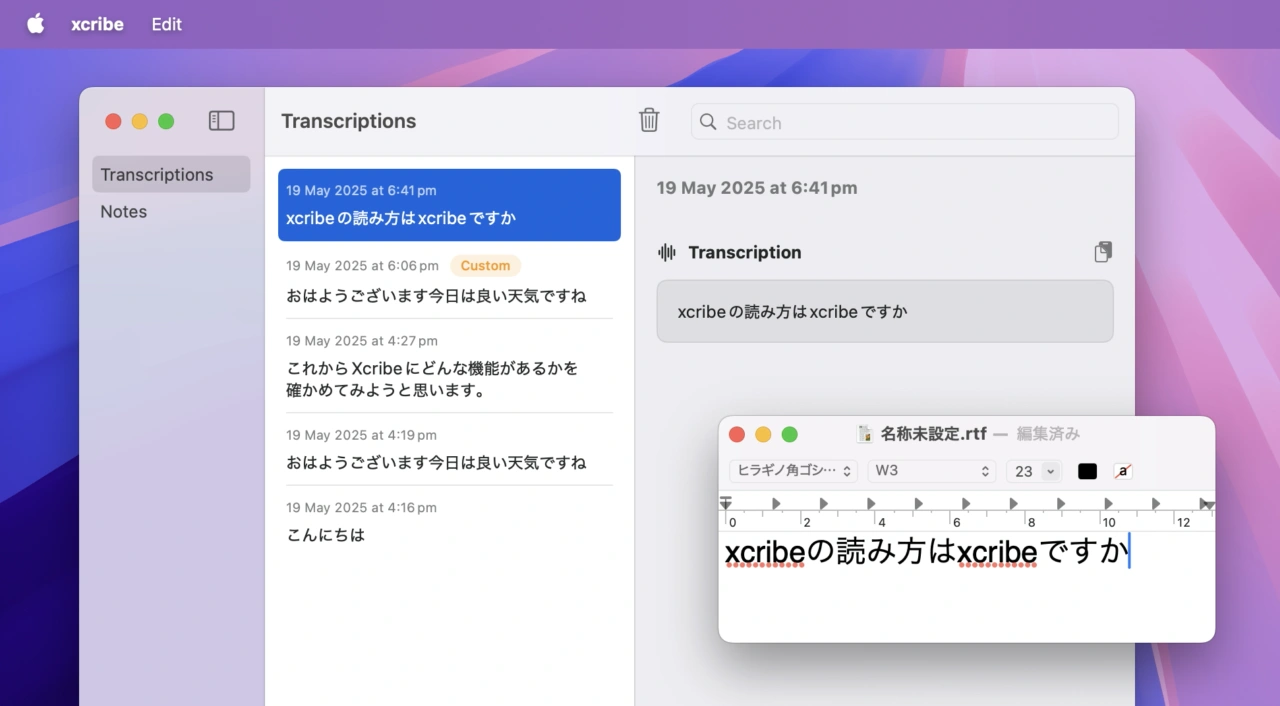Screen dimensions: 1280x706
Task: Click the magnifying glass search icon
Action: (709, 122)
